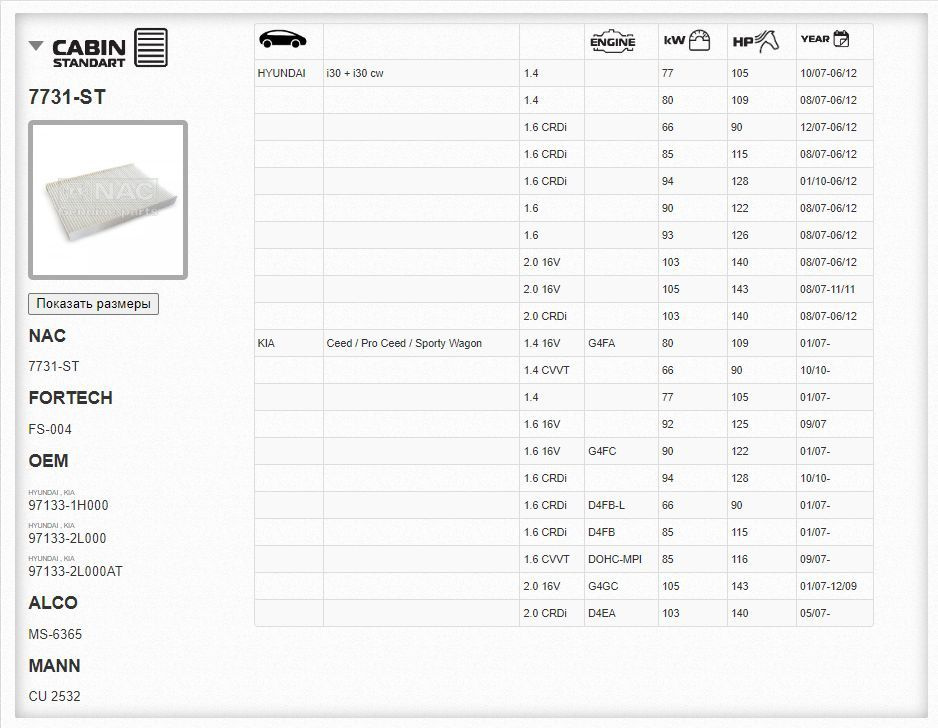Click the year range 08/07-11/11
Image resolution: width=938 pixels, height=728 pixels.
(x=827, y=290)
